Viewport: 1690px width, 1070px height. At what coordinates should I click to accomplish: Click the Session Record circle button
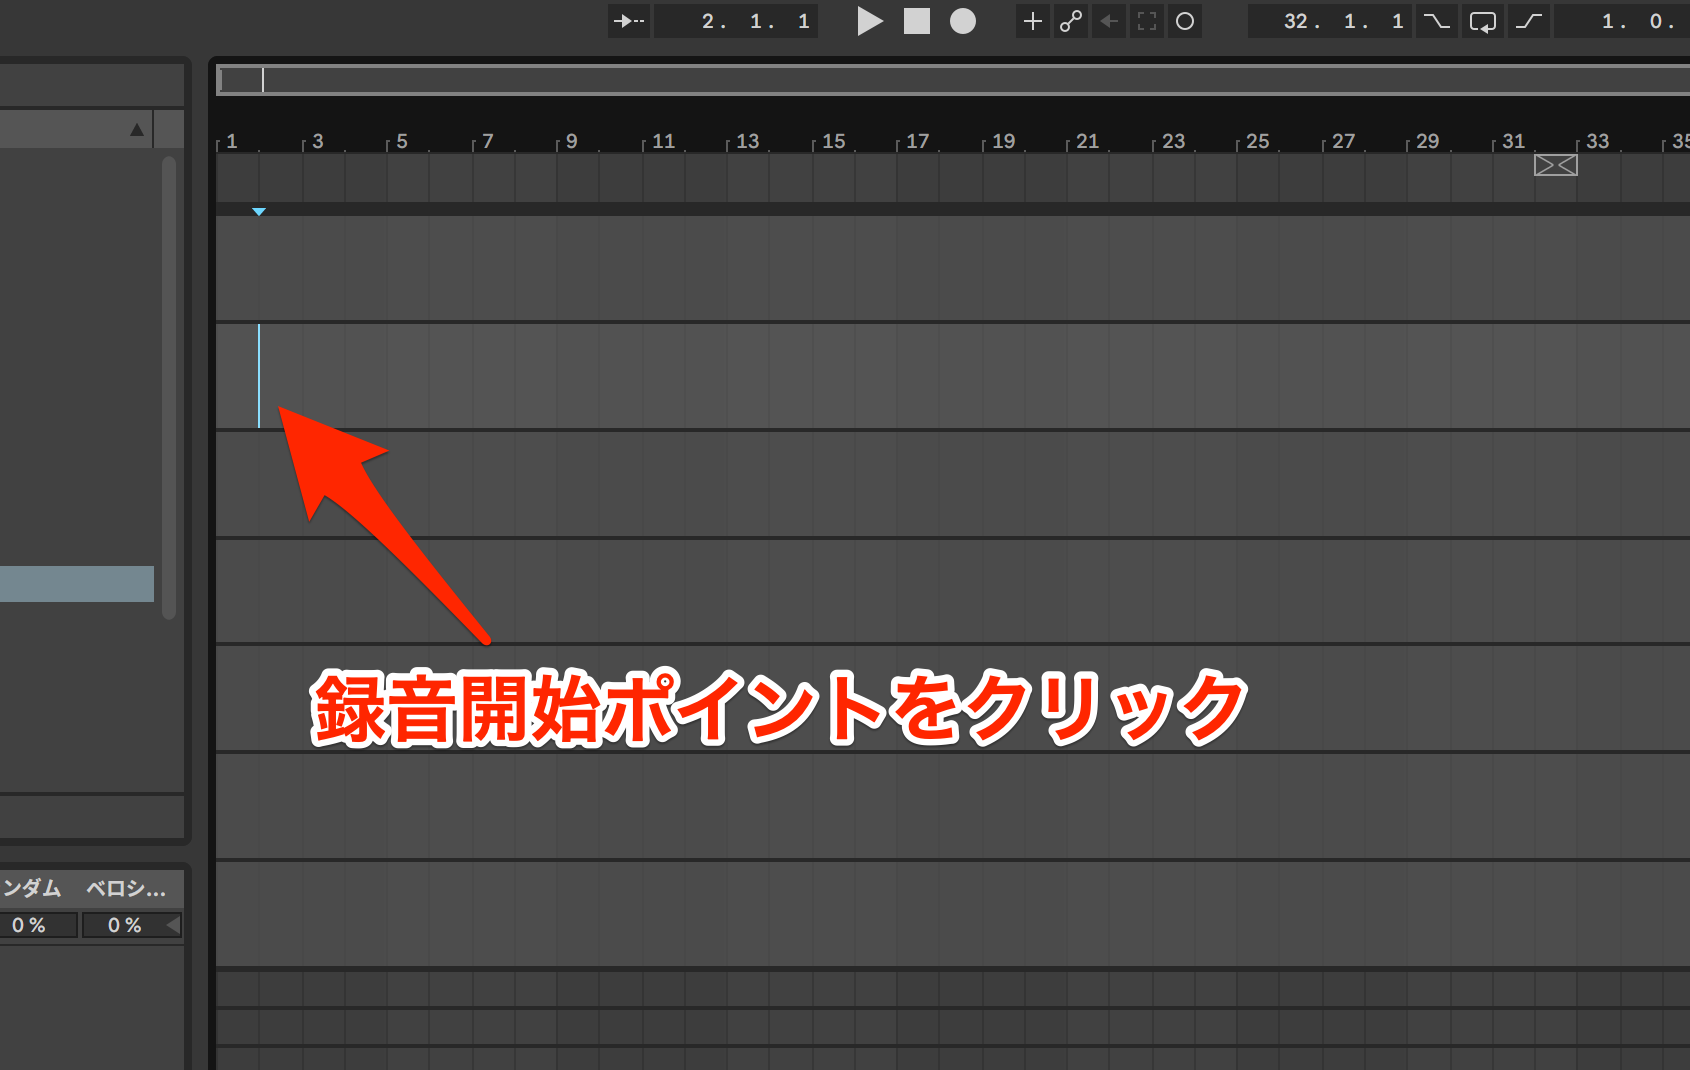click(x=1185, y=21)
